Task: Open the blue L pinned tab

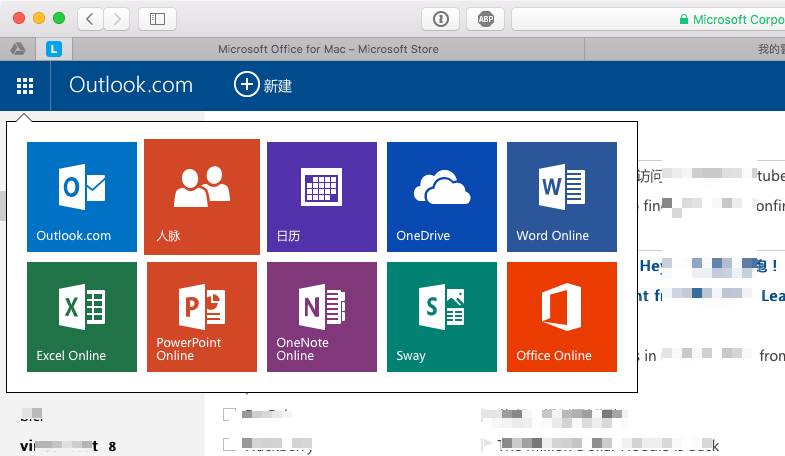Action: (54, 49)
